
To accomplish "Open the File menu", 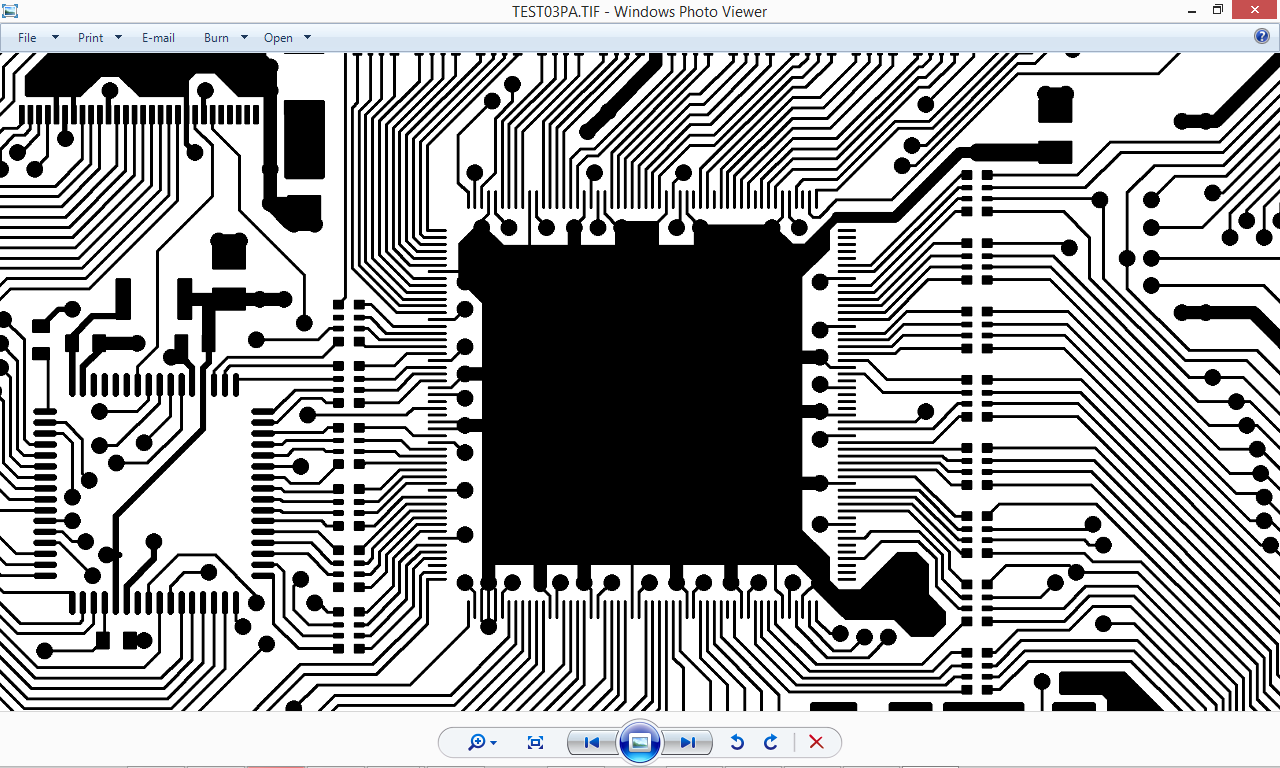I will pyautogui.click(x=27, y=37).
